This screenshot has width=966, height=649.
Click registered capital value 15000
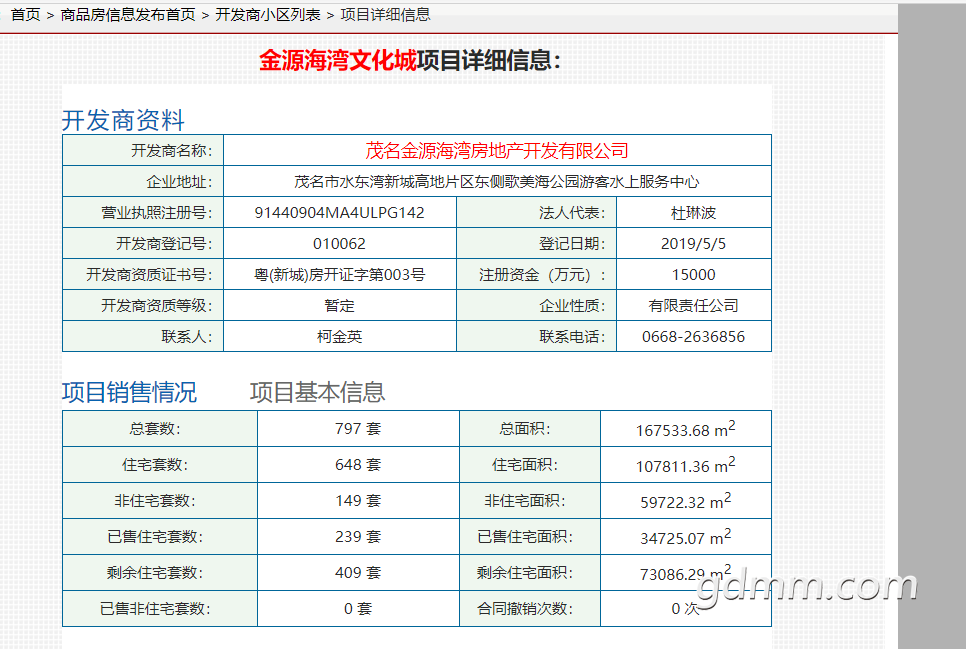click(693, 275)
